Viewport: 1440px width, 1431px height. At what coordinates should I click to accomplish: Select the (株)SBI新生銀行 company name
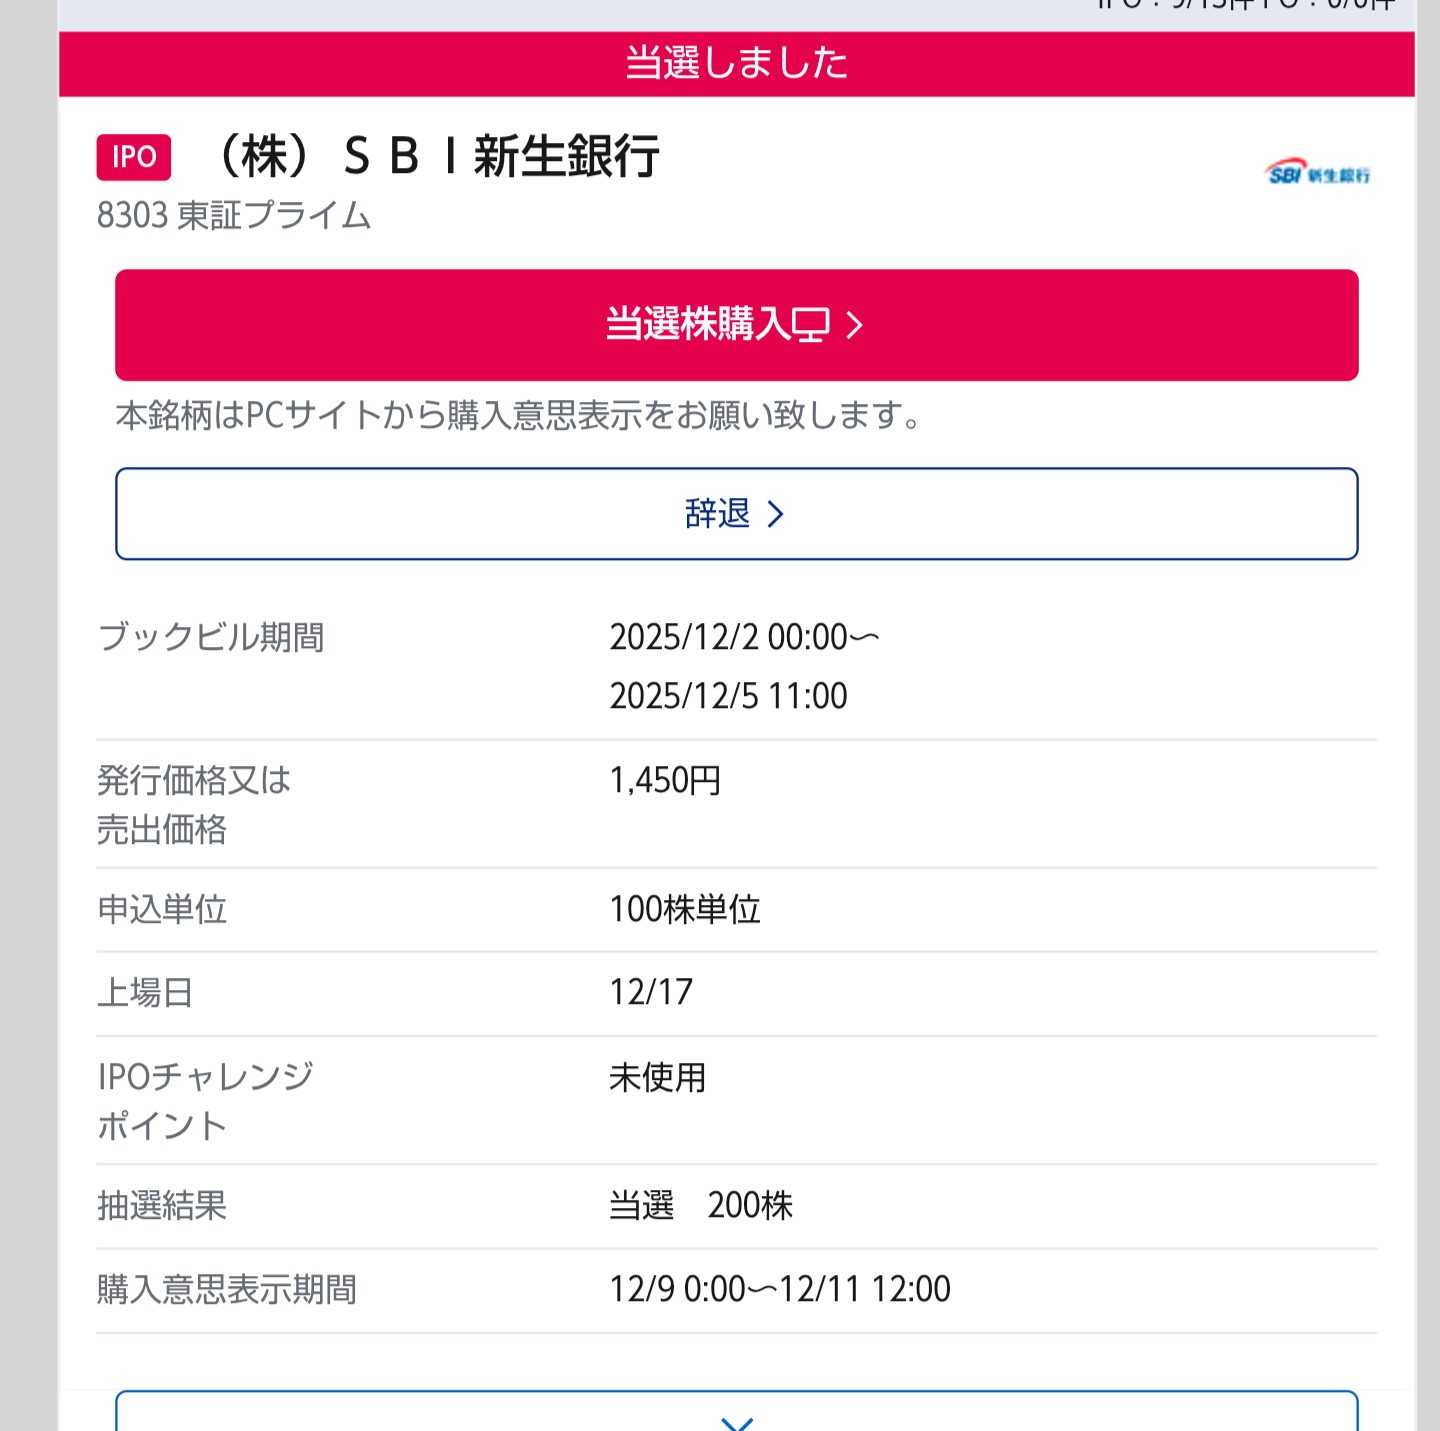[437, 157]
